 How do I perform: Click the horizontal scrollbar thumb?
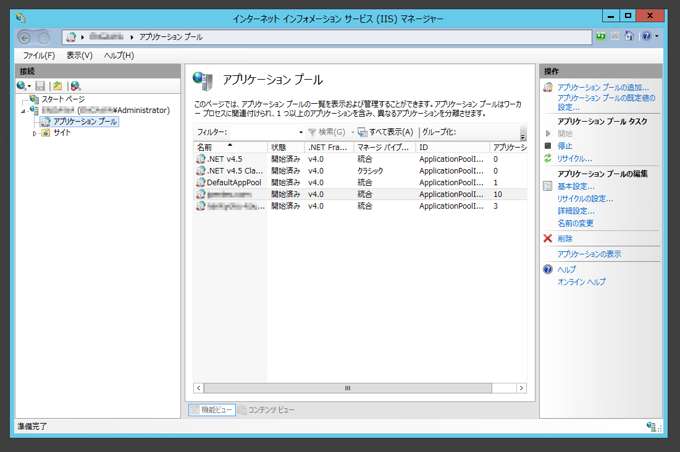347,388
